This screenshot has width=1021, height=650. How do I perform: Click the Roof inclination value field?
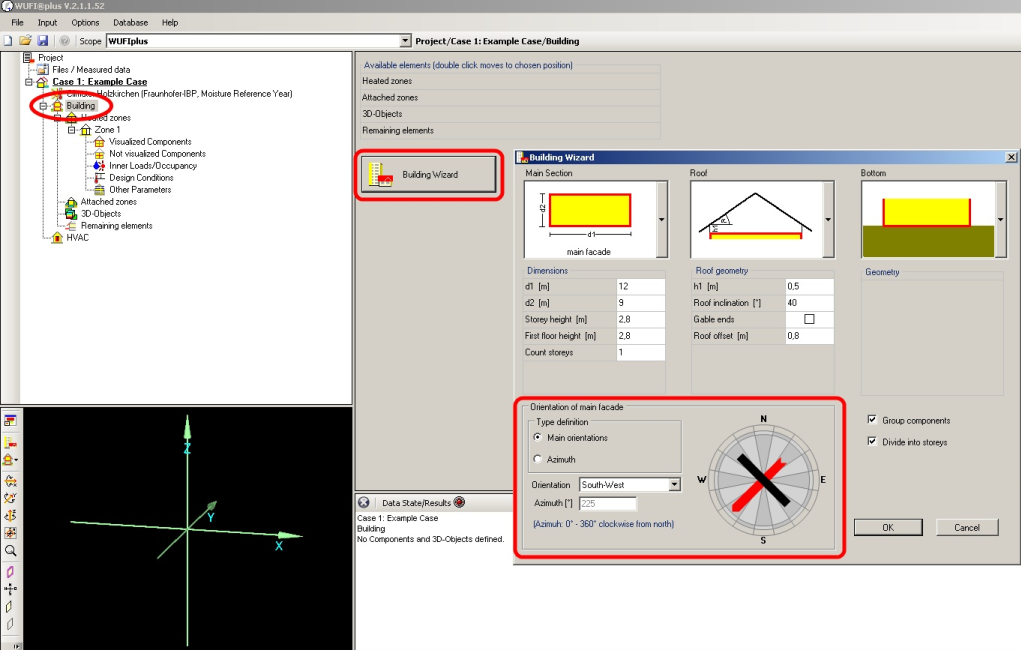pyautogui.click(x=809, y=303)
